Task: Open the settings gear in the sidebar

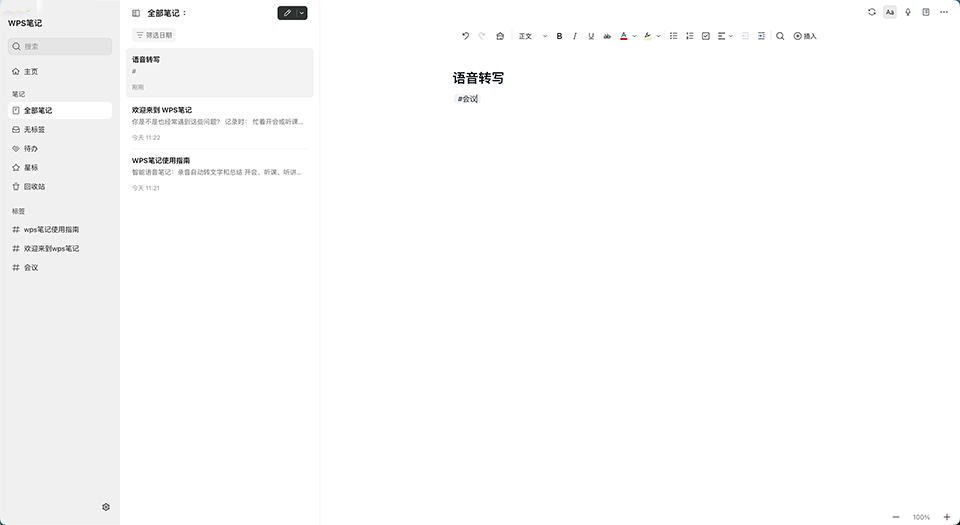Action: pos(106,507)
